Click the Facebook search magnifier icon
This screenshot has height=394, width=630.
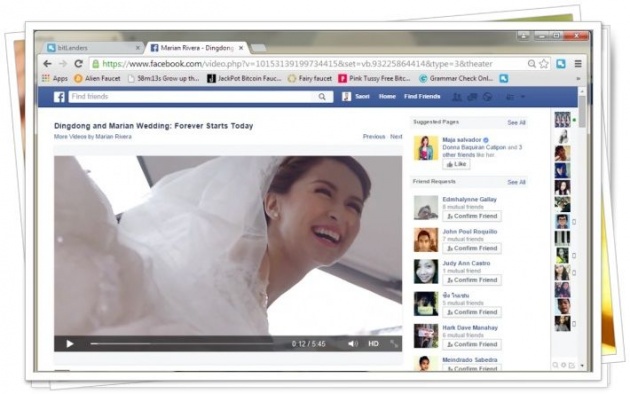pyautogui.click(x=322, y=97)
